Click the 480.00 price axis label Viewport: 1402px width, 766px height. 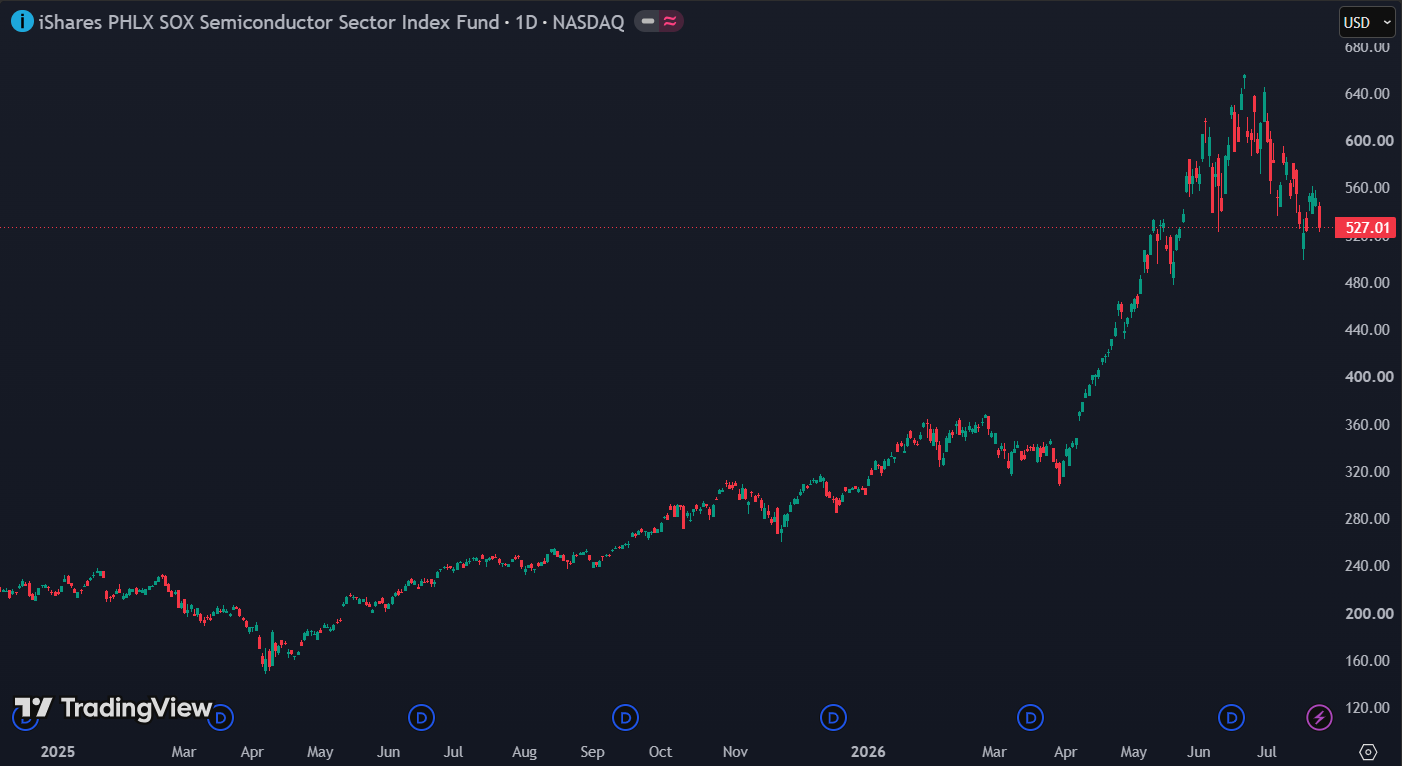[x=1368, y=283]
